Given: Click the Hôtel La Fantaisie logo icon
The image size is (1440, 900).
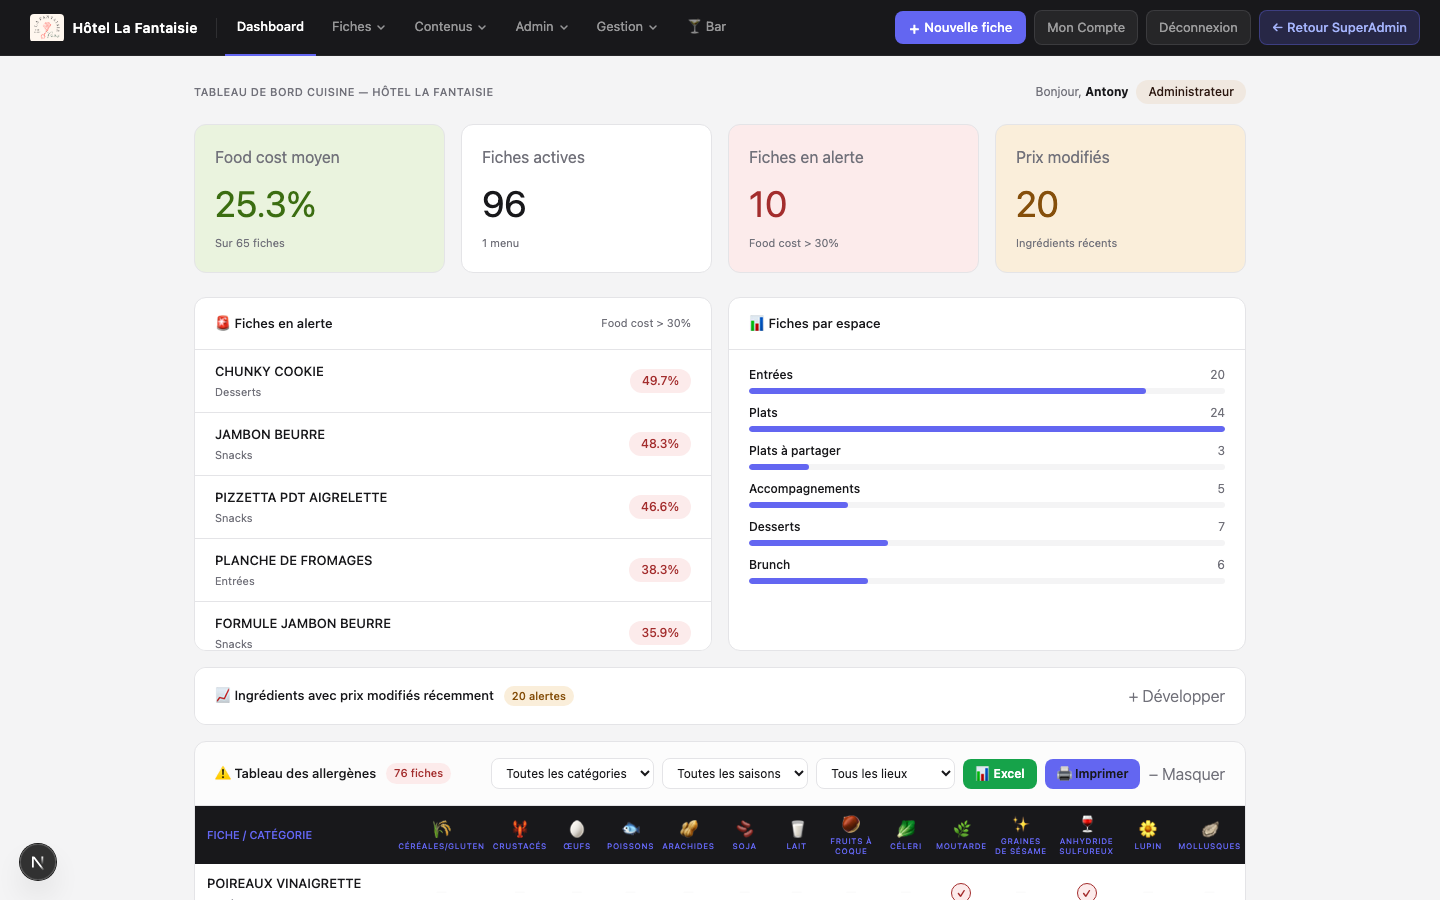Looking at the screenshot, I should (x=47, y=27).
